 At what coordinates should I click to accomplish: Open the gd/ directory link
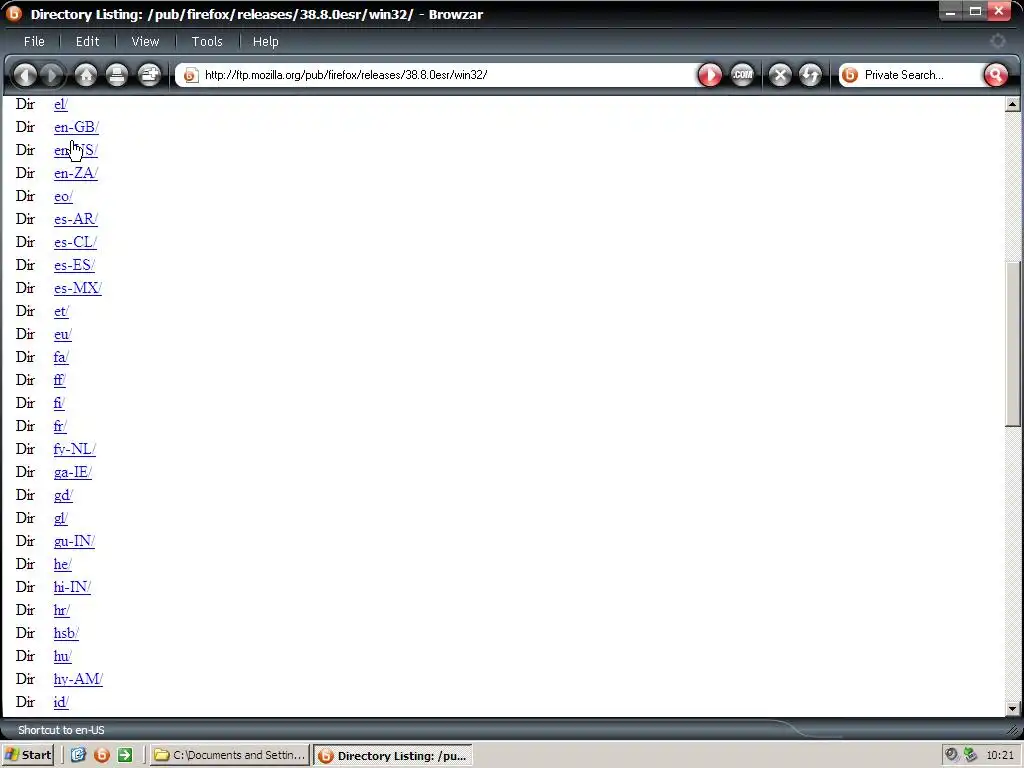pyautogui.click(x=63, y=495)
